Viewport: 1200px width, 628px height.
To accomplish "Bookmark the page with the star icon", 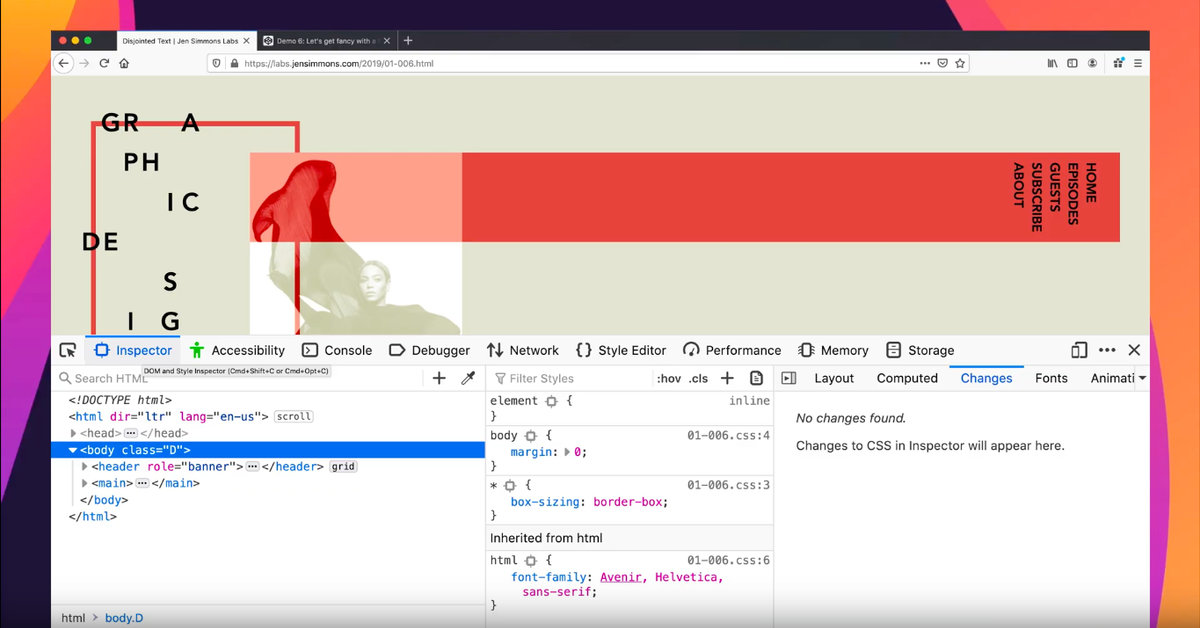I will coord(958,62).
